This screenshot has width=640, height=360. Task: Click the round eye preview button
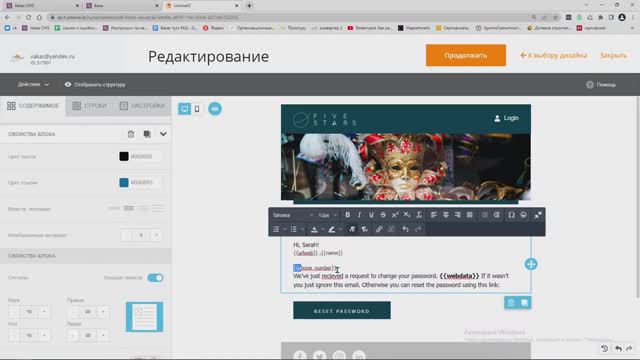point(215,109)
